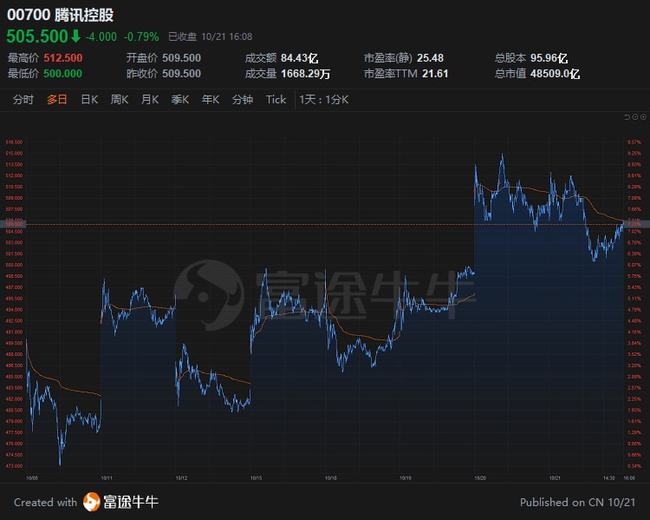650x520 pixels.
Task: Click the percent change -0.79%
Action: [x=141, y=37]
